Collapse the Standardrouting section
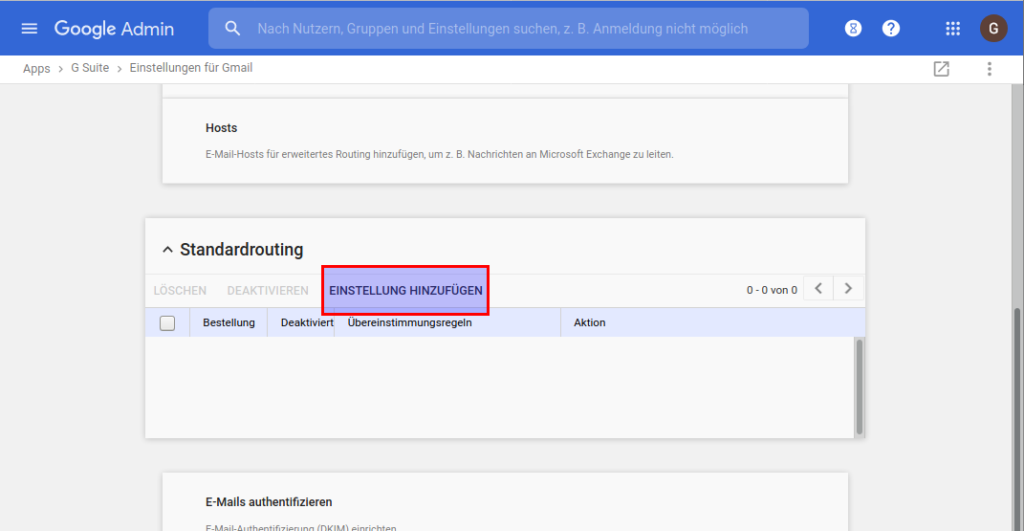 point(168,249)
